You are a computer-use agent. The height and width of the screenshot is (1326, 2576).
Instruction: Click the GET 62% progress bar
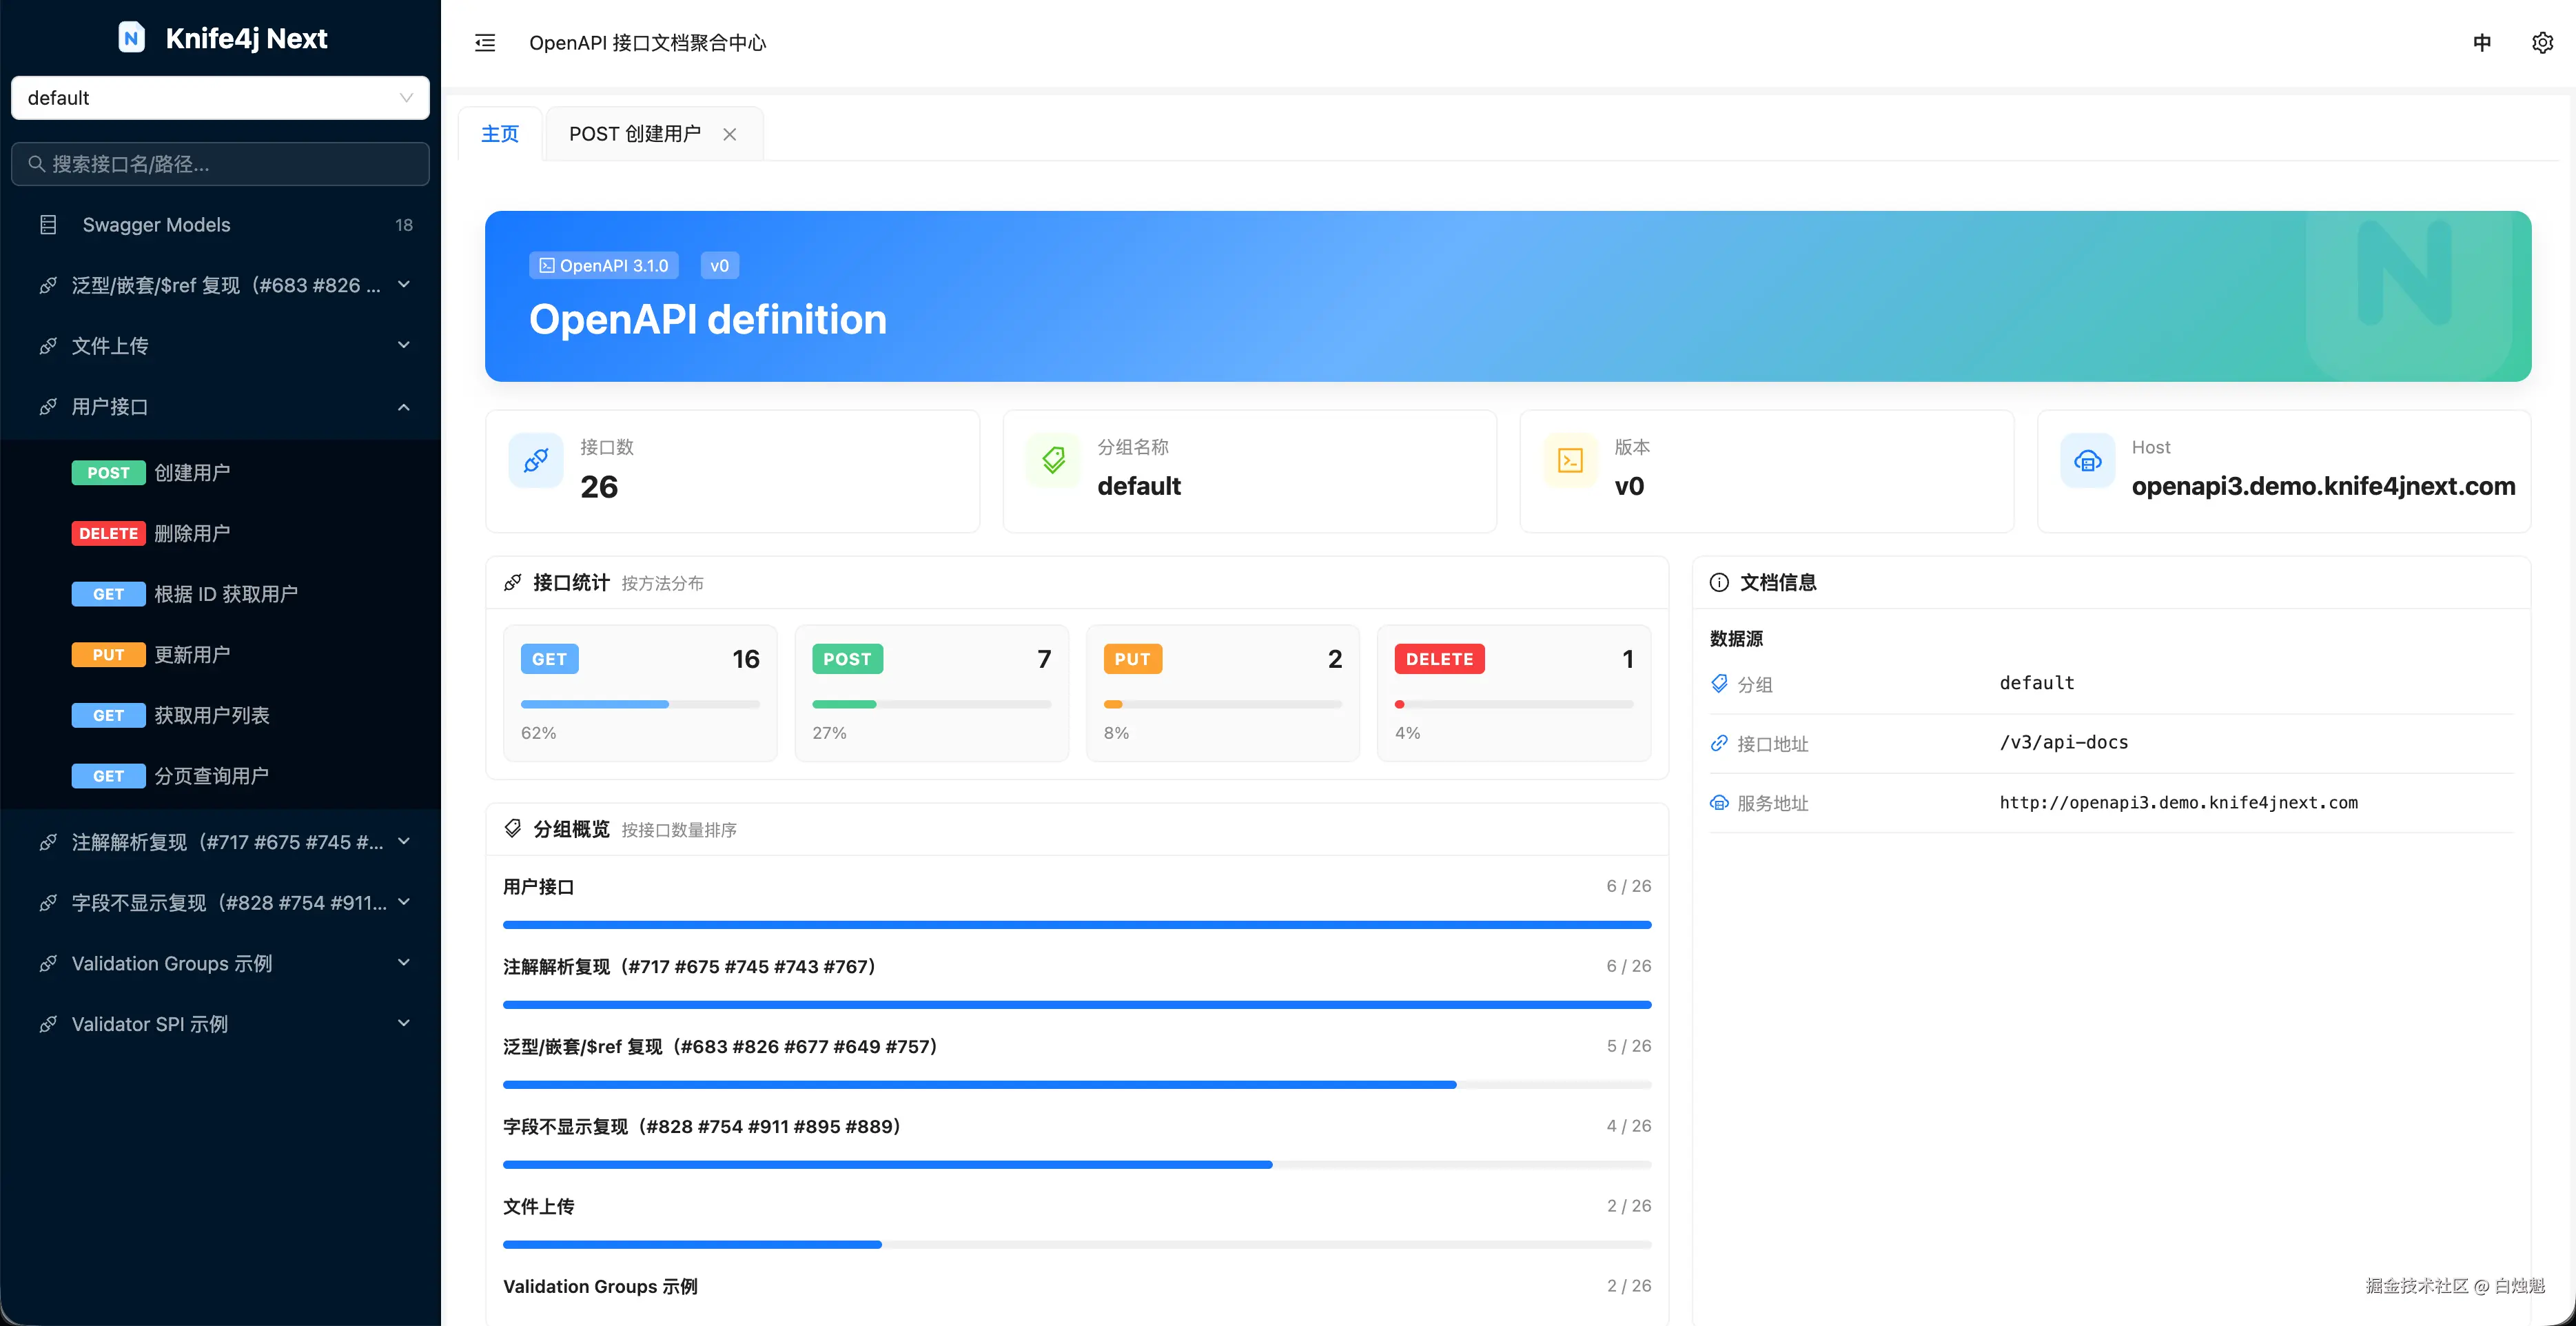click(640, 705)
